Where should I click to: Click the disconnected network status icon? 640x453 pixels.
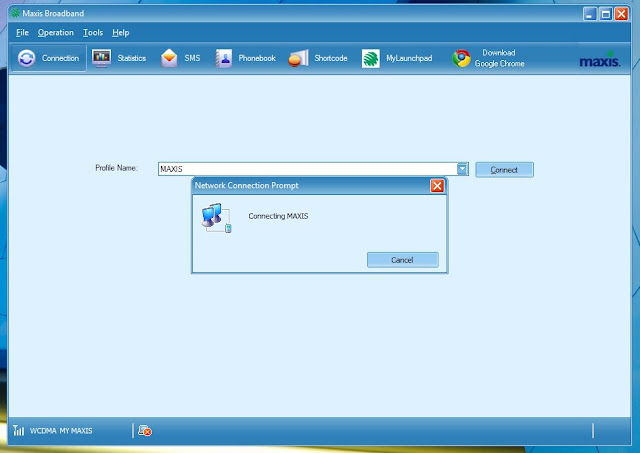144,431
